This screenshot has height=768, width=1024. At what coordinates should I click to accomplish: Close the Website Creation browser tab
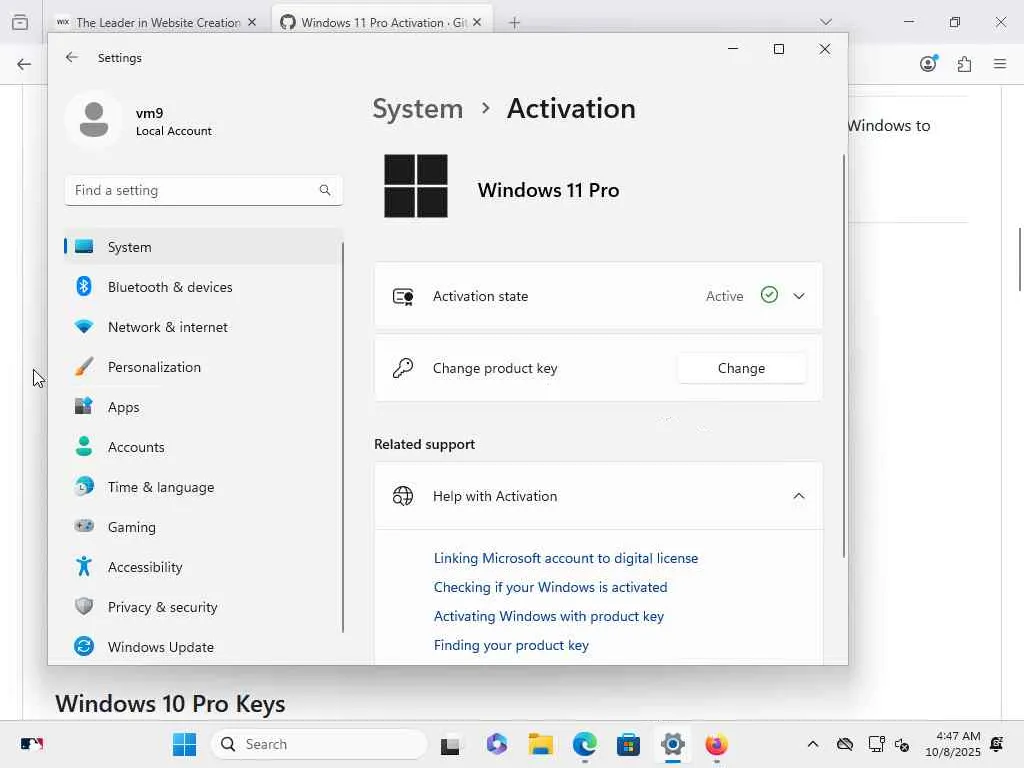(252, 22)
